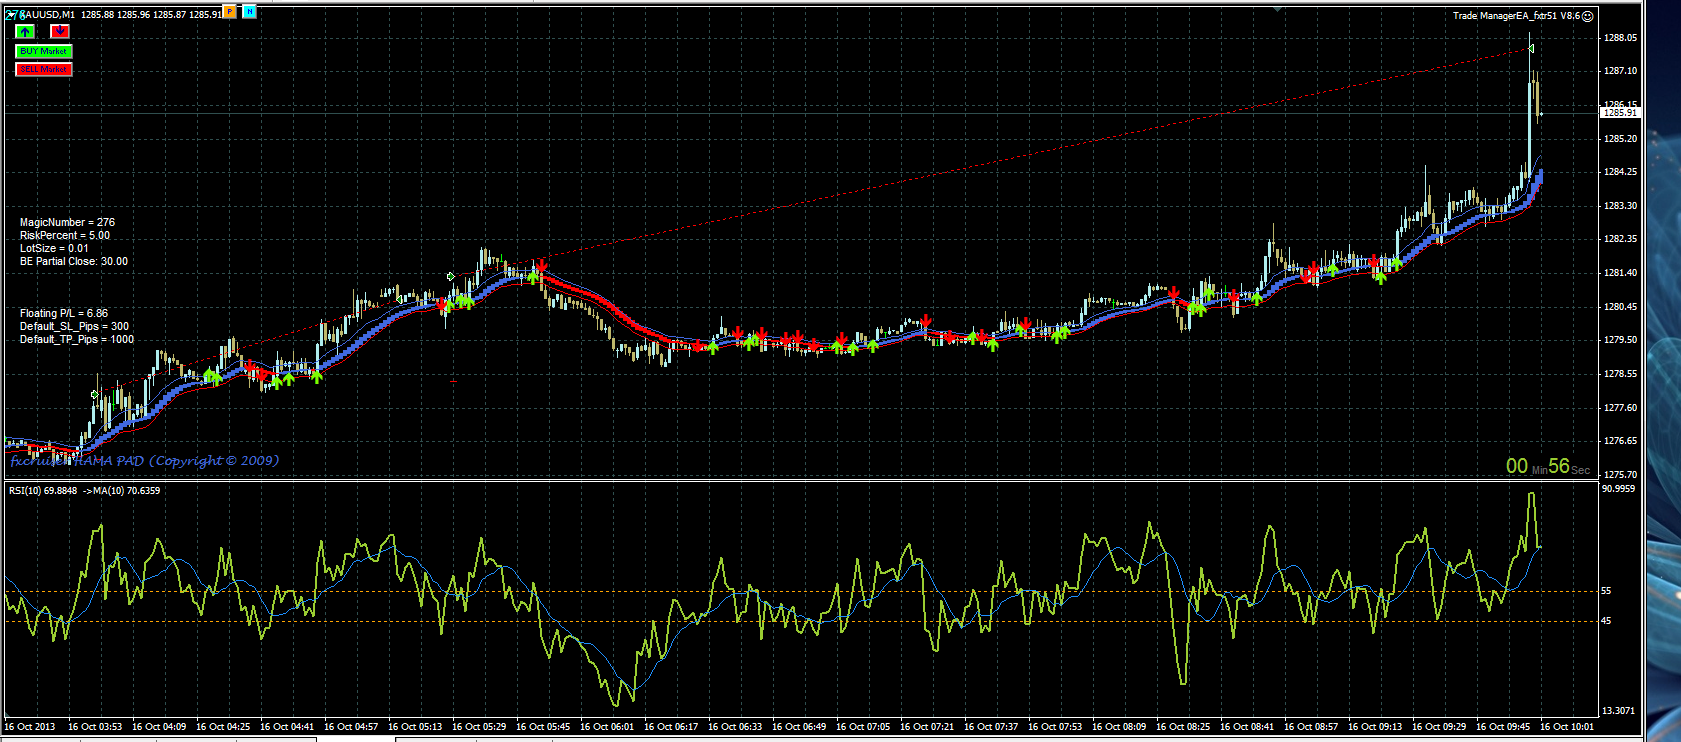Click the 16 Oct 07:05 time label

tap(863, 727)
